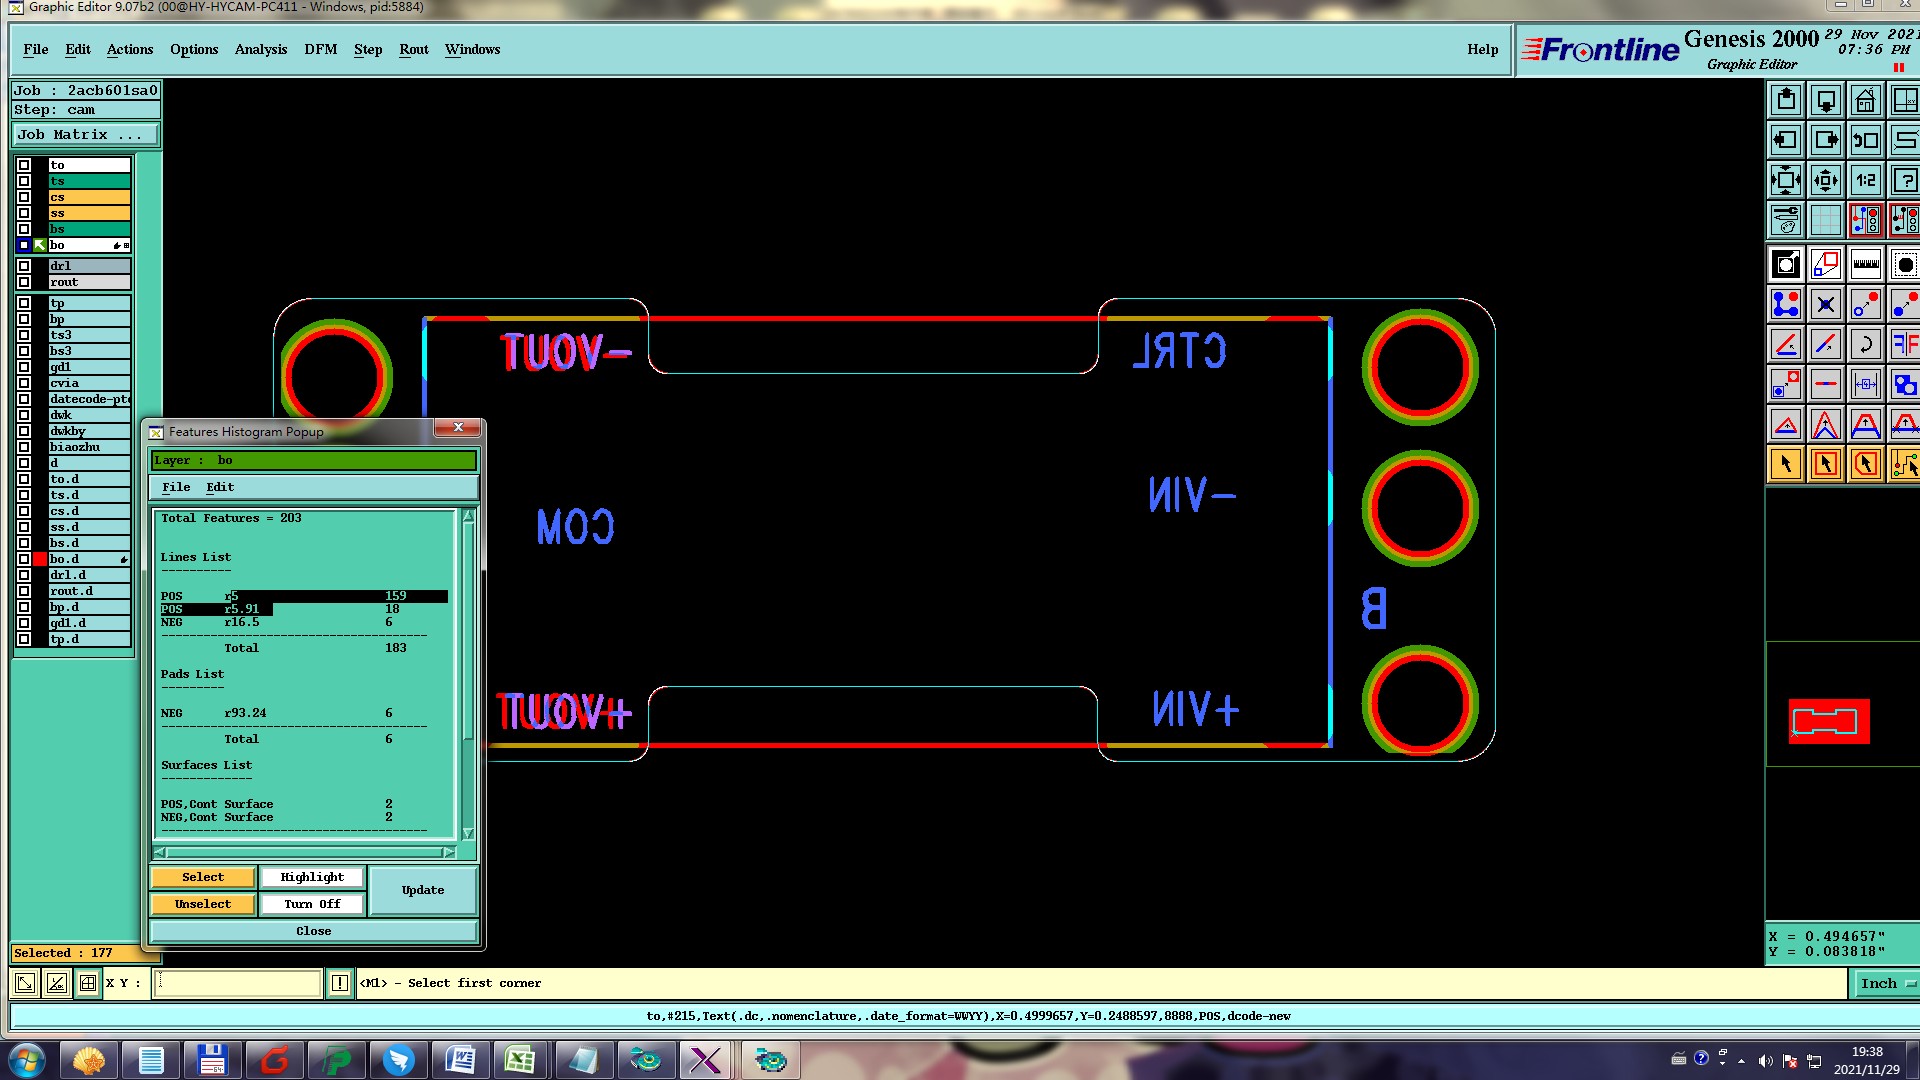Toggle the checkbox for layer 'ts'
The height and width of the screenshot is (1080, 1920).
(24, 182)
